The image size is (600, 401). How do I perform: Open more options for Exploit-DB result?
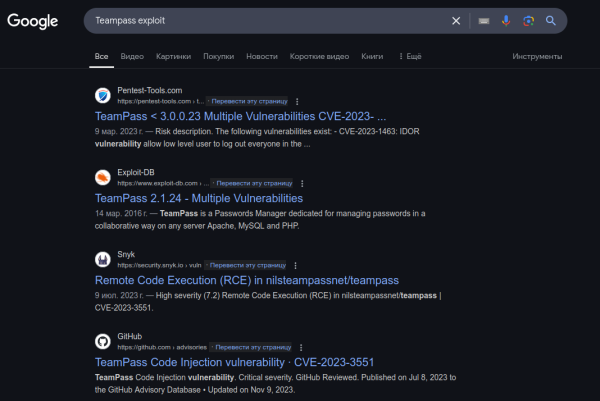coord(302,184)
